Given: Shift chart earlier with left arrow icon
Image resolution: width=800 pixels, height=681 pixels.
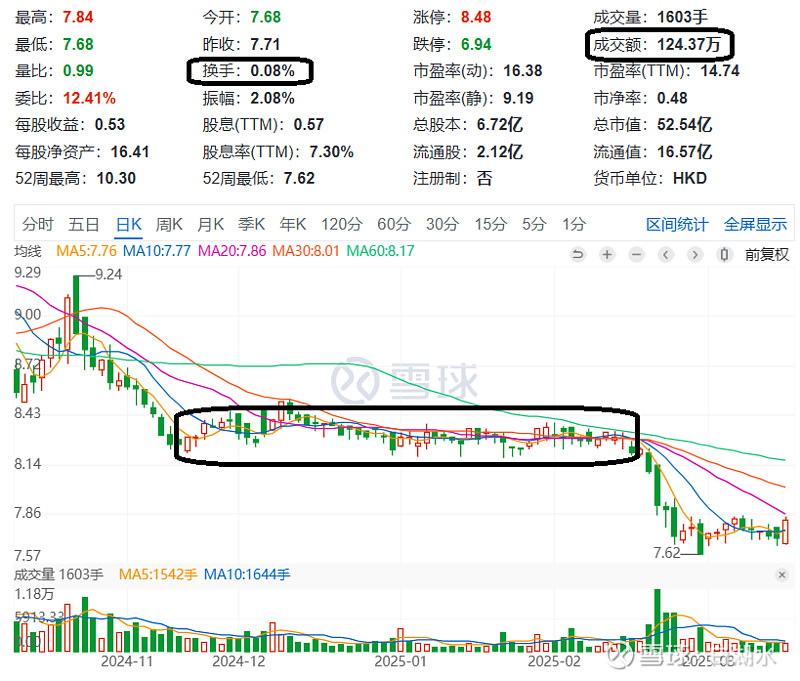Looking at the screenshot, I should coord(665,254).
